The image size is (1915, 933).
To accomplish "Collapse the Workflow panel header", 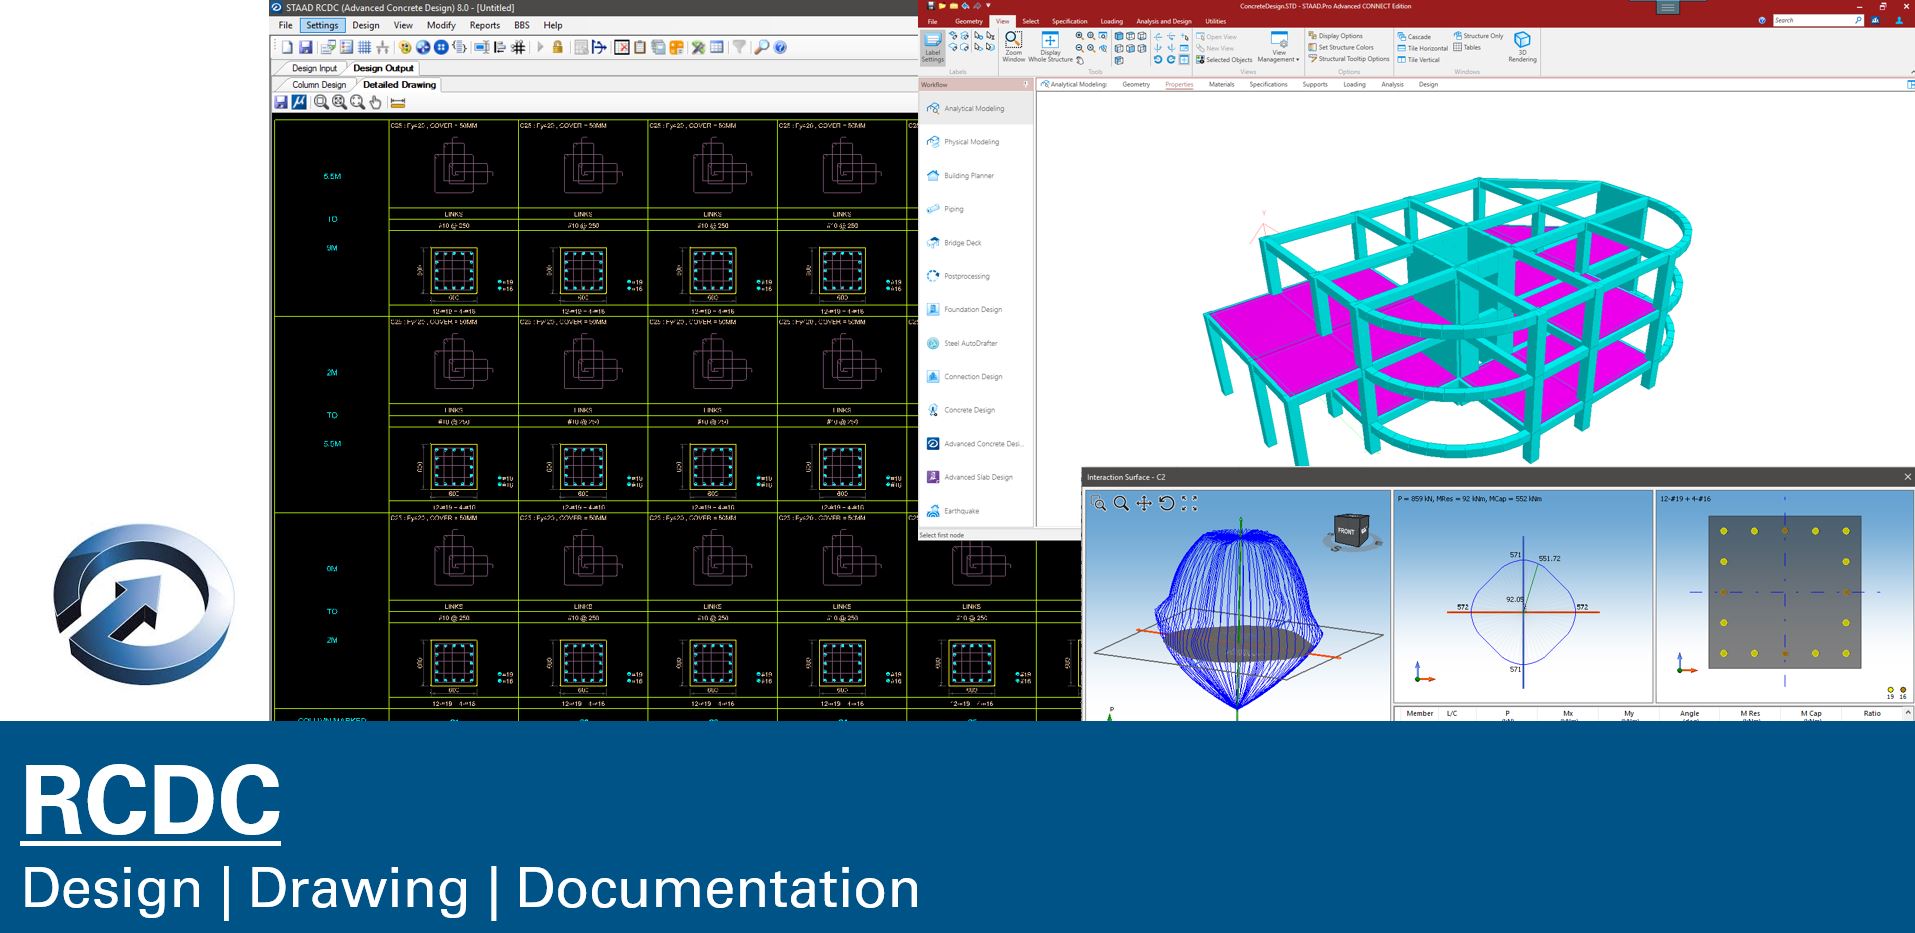I will click(x=1026, y=85).
